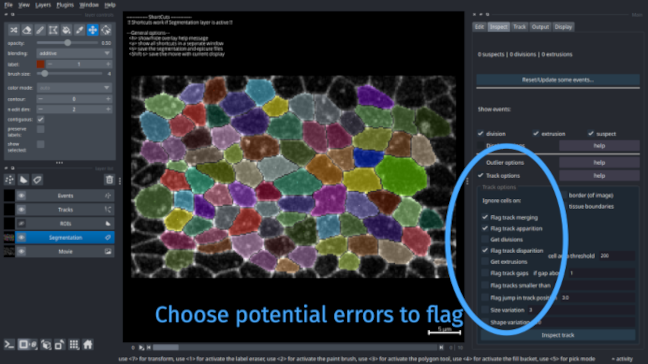Image resolution: width=648 pixels, height=364 pixels.
Task: Uncheck the contiguous checkbox
Action: [40, 119]
